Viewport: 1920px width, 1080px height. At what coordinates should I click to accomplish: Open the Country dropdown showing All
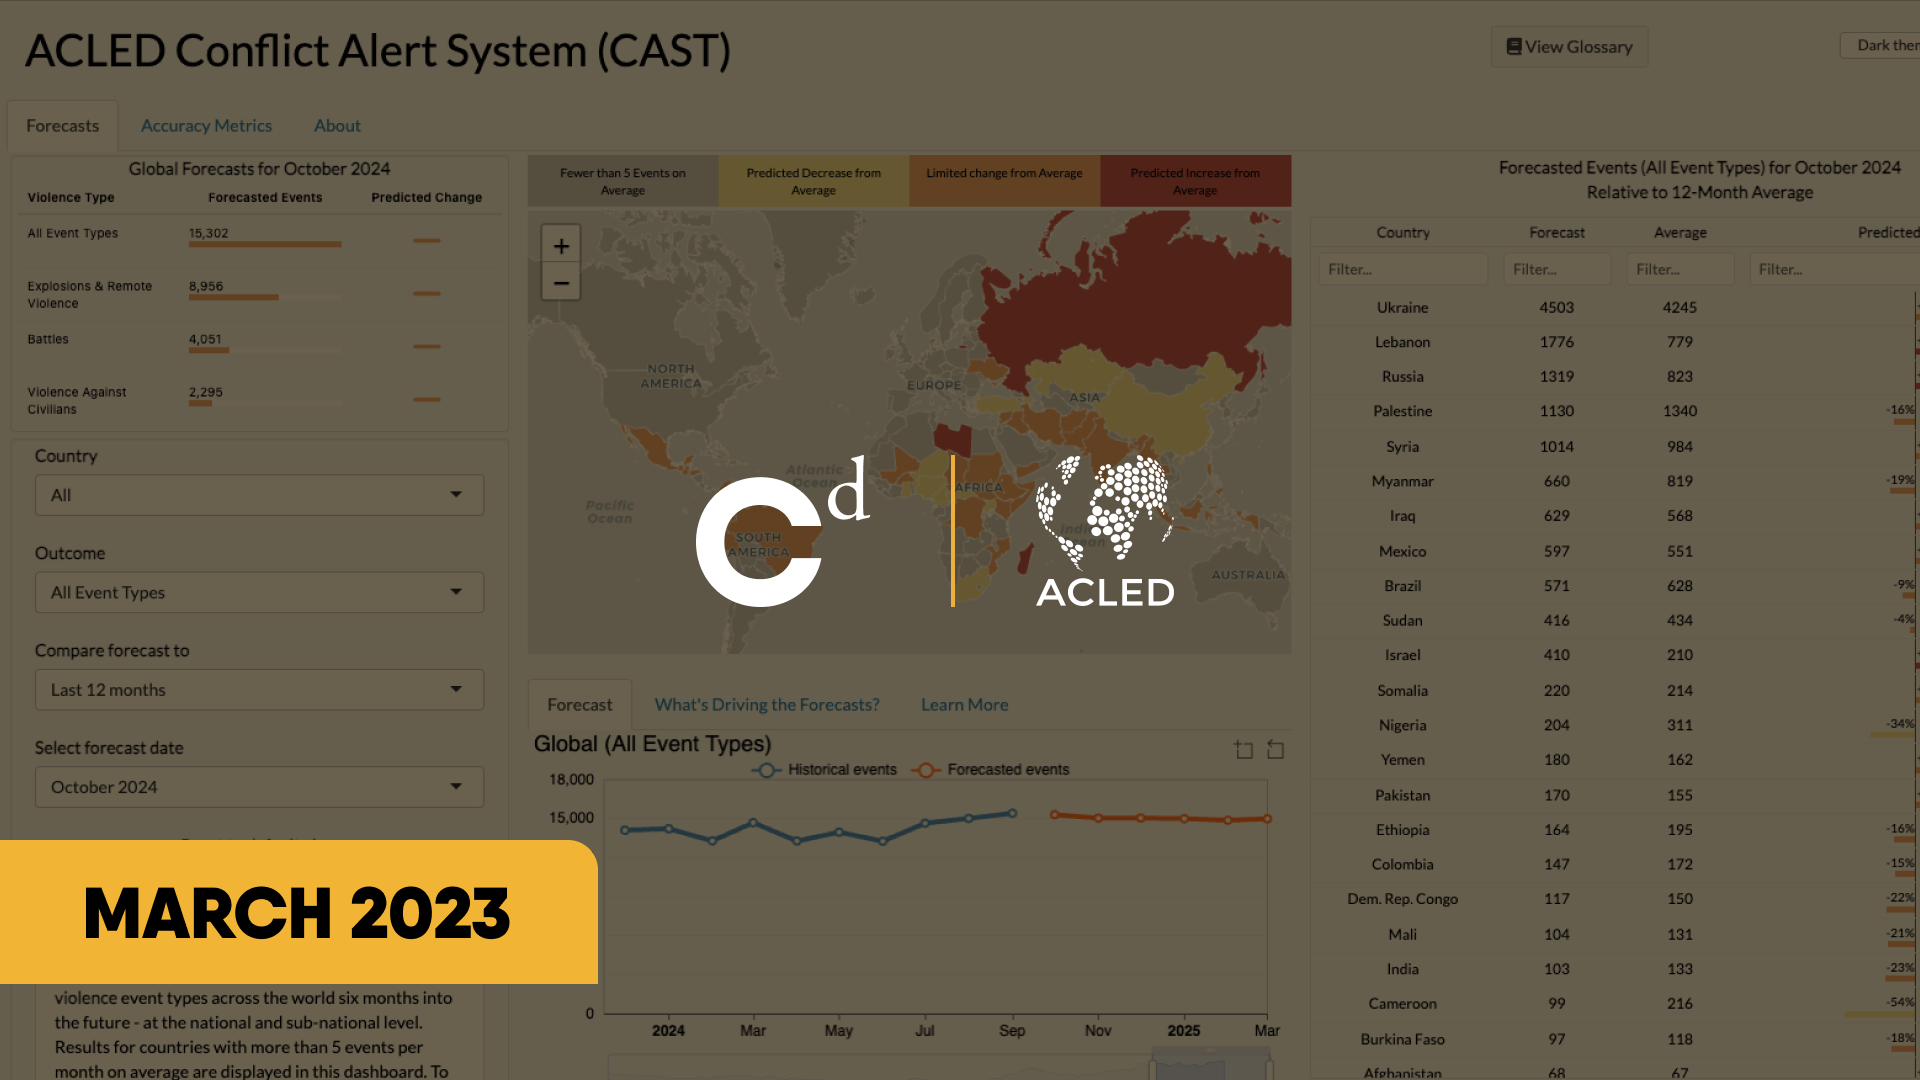[x=259, y=495]
